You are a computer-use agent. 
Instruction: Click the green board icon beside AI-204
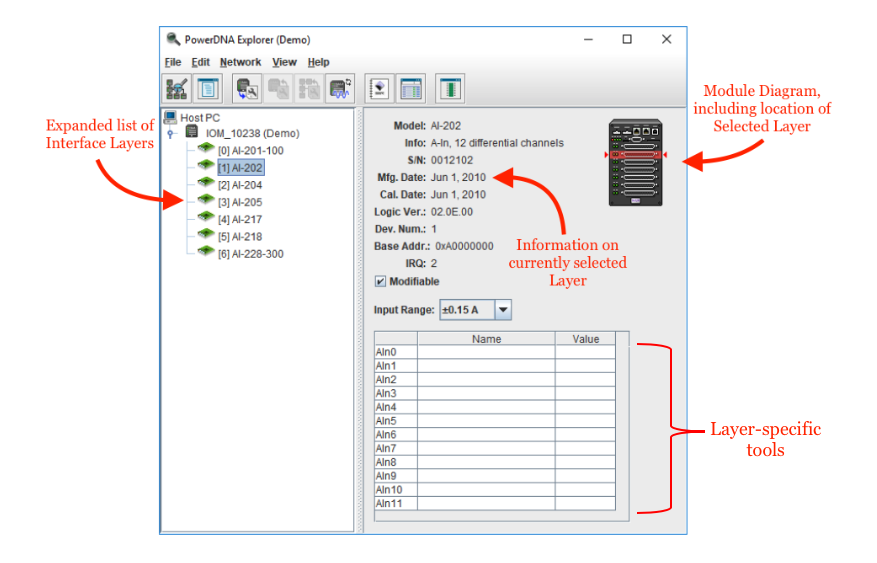click(x=206, y=182)
